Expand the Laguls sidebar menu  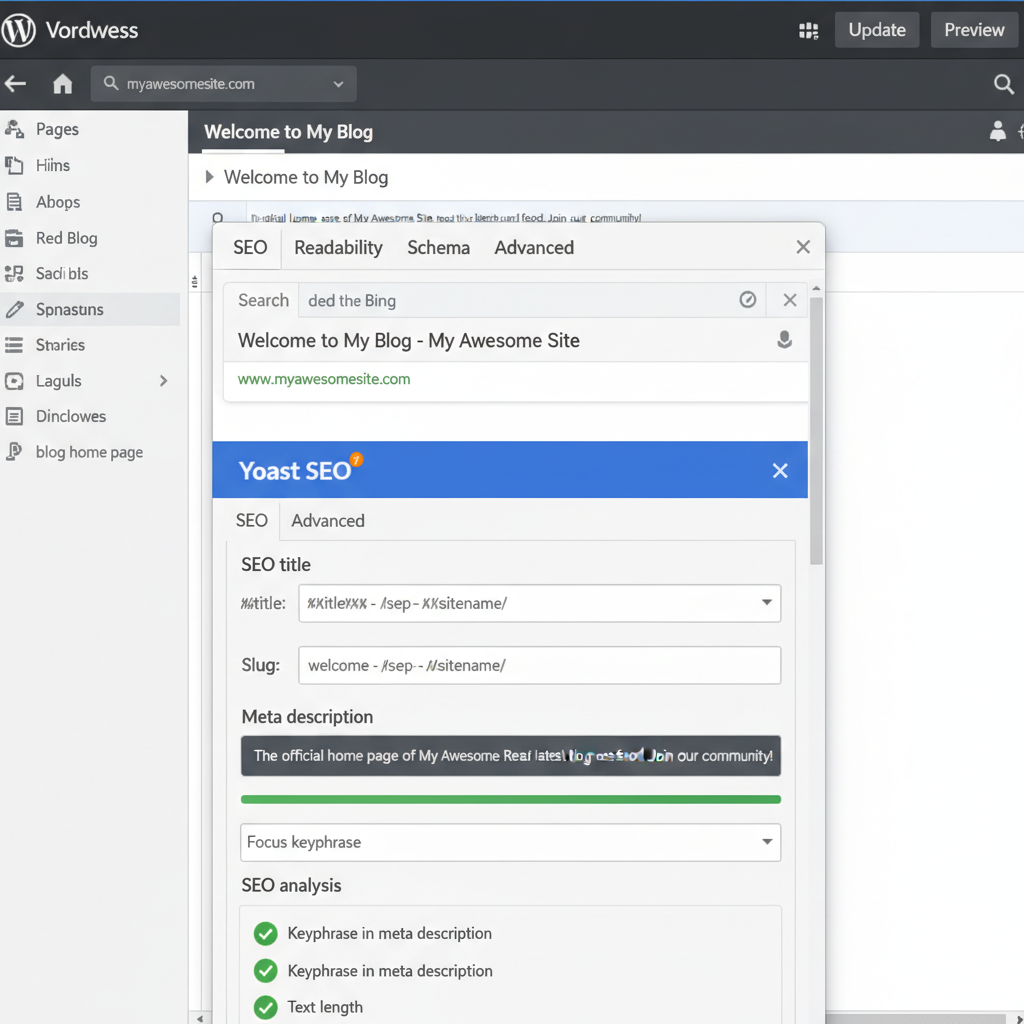pos(163,380)
